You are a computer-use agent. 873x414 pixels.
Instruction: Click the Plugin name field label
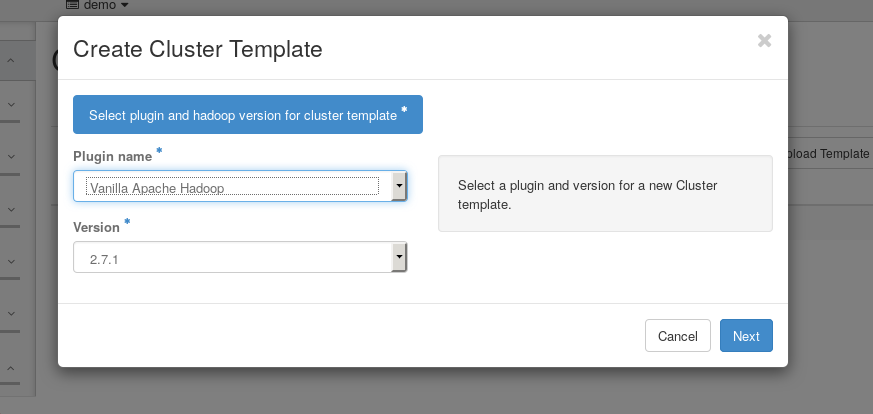point(112,157)
